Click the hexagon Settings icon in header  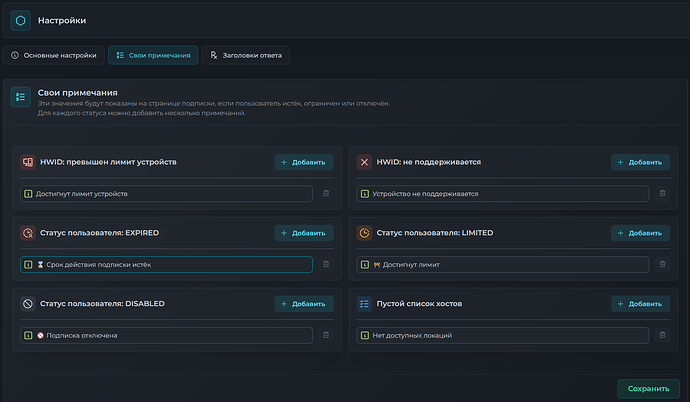tap(20, 21)
